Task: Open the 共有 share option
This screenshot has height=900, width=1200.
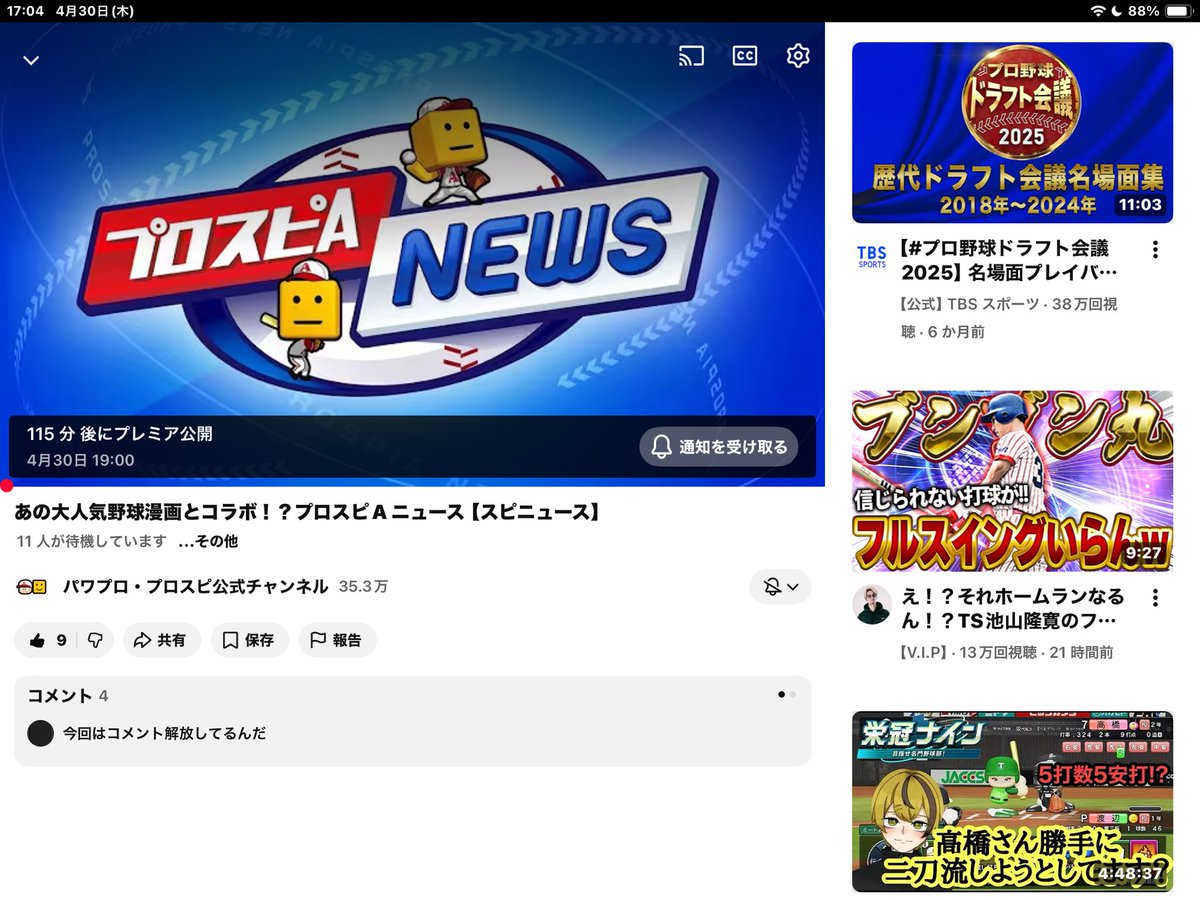Action: tap(161, 640)
